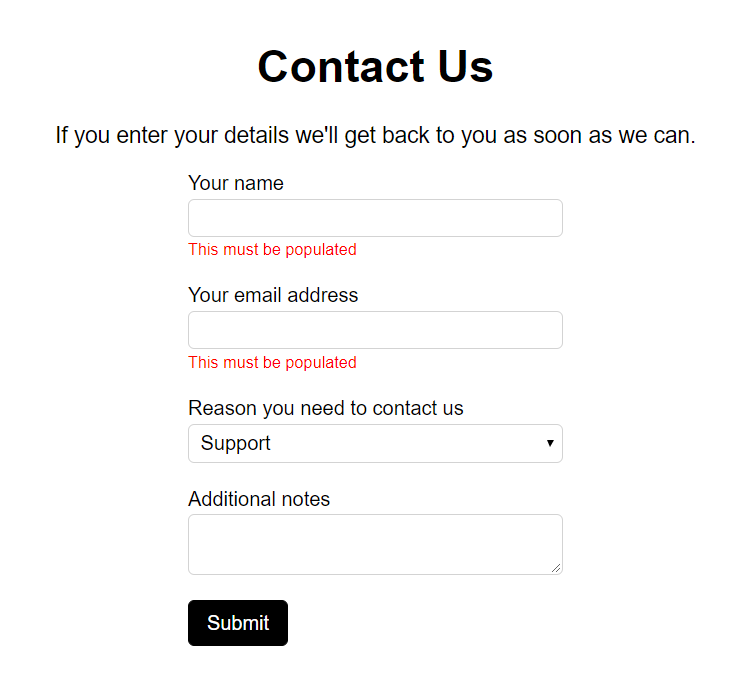Click the dropdown arrow beside Support
753x681 pixels.
tap(550, 443)
